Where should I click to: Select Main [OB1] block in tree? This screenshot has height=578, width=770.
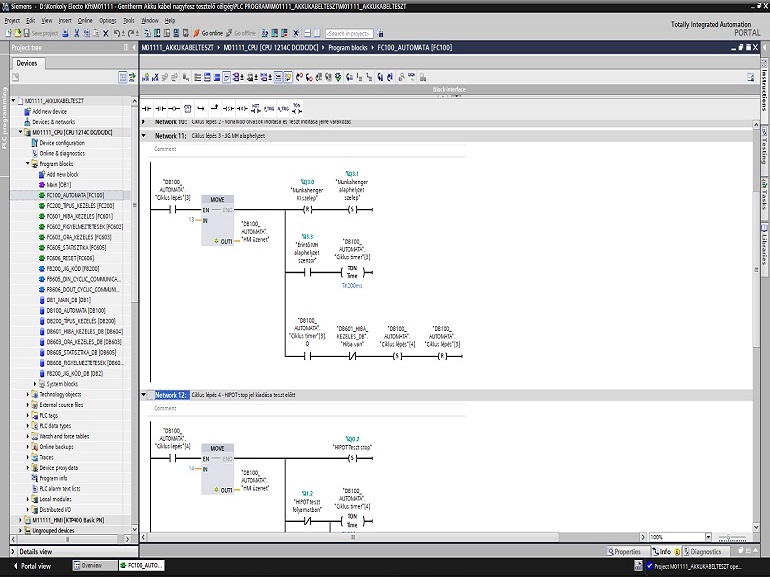pos(58,185)
